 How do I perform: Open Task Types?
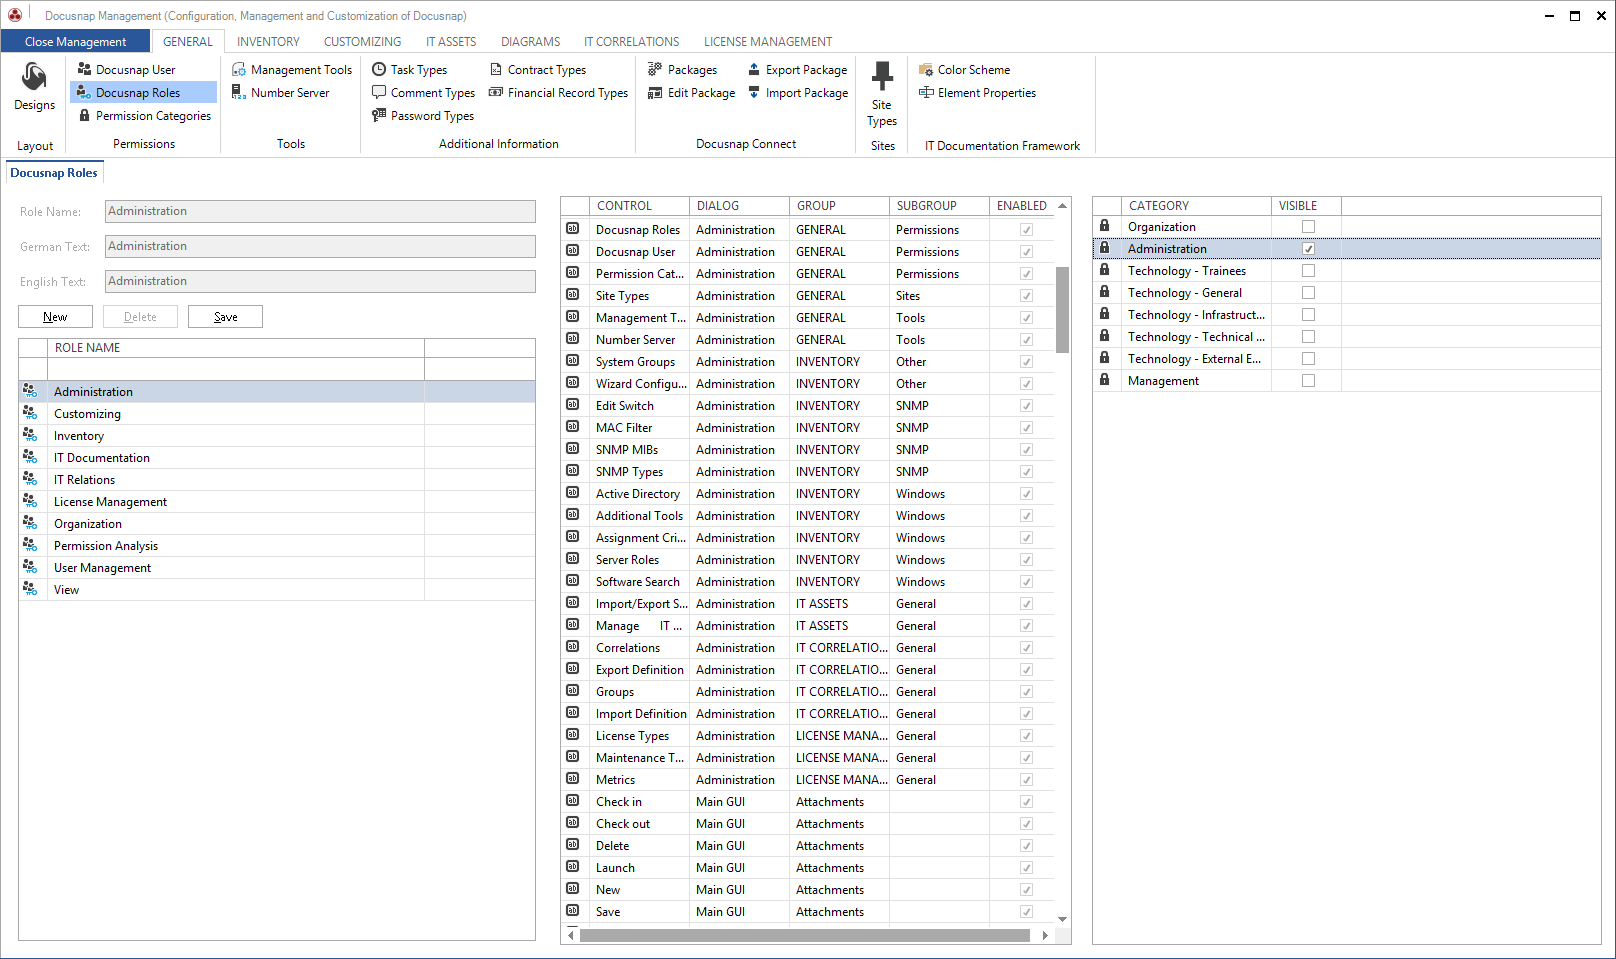pos(409,69)
